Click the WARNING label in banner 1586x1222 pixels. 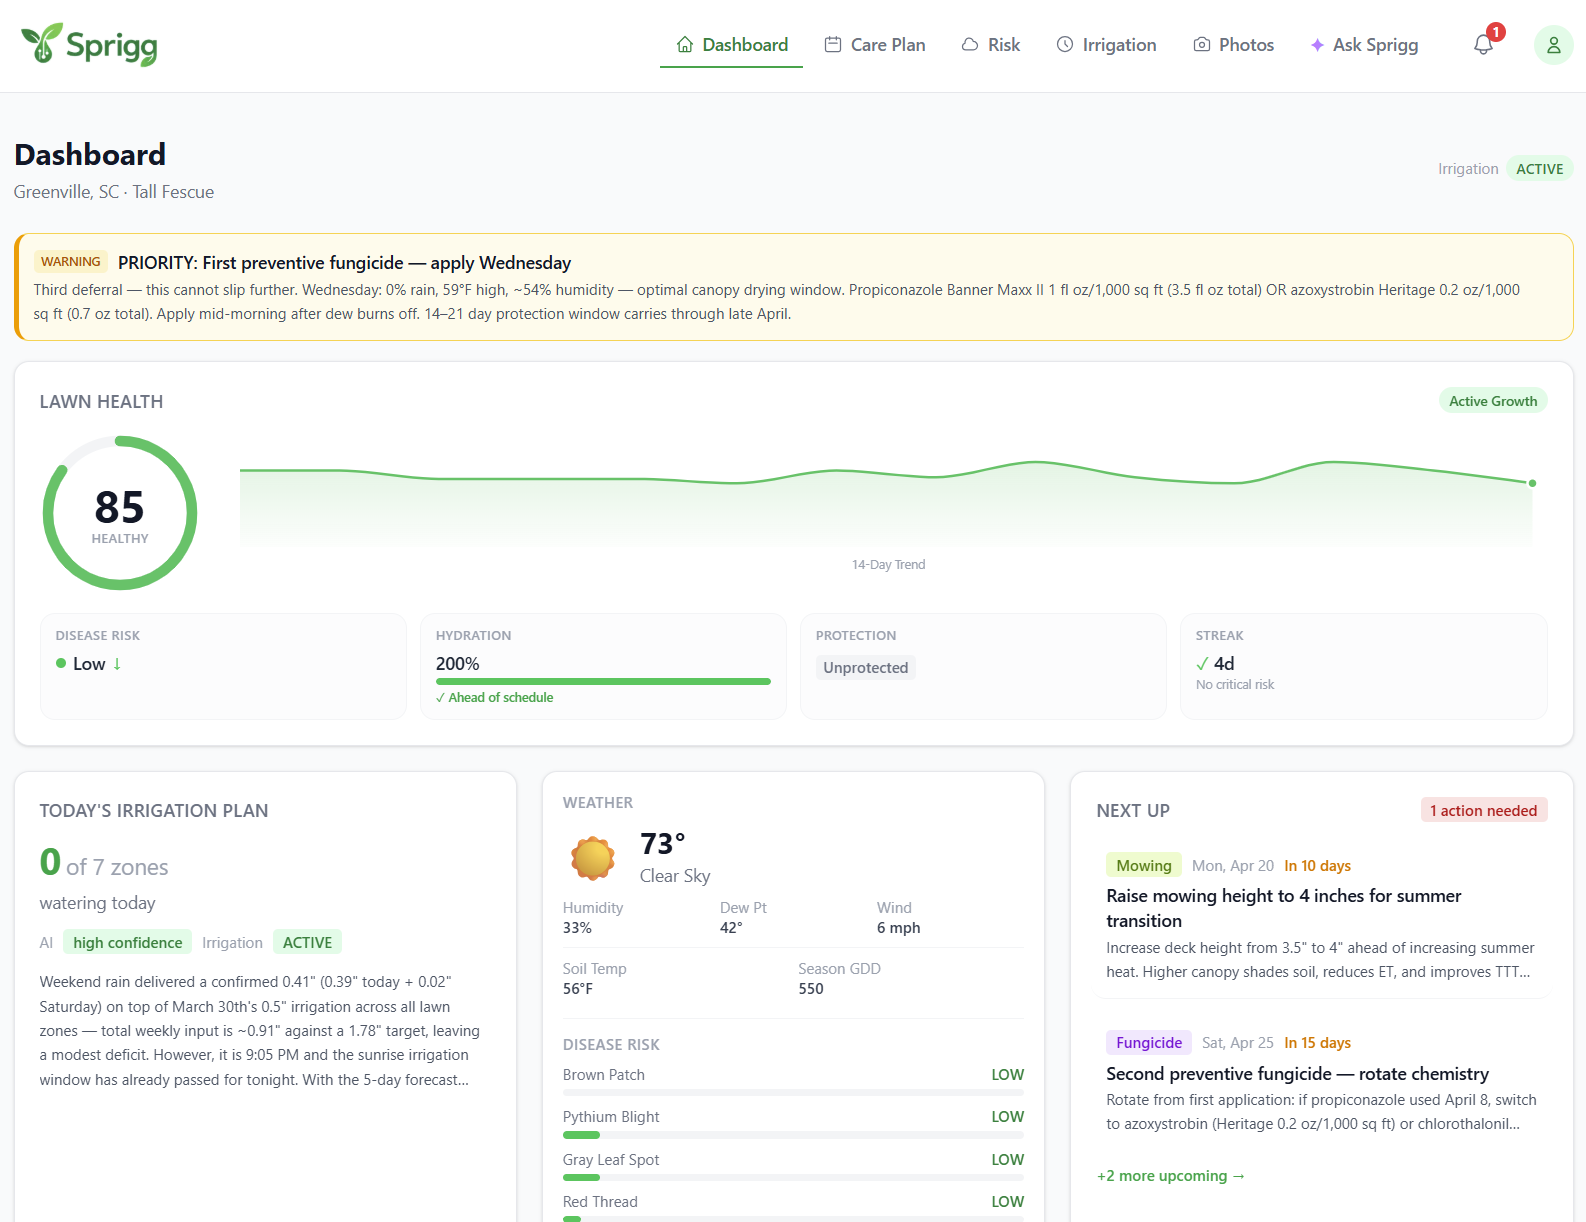71,262
